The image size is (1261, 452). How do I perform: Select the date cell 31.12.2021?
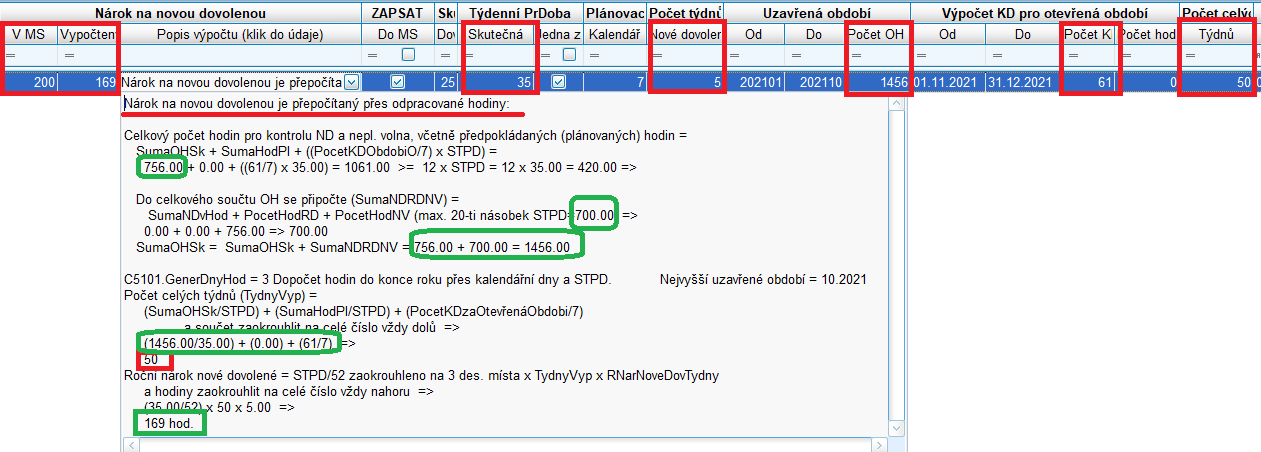pos(1022,82)
